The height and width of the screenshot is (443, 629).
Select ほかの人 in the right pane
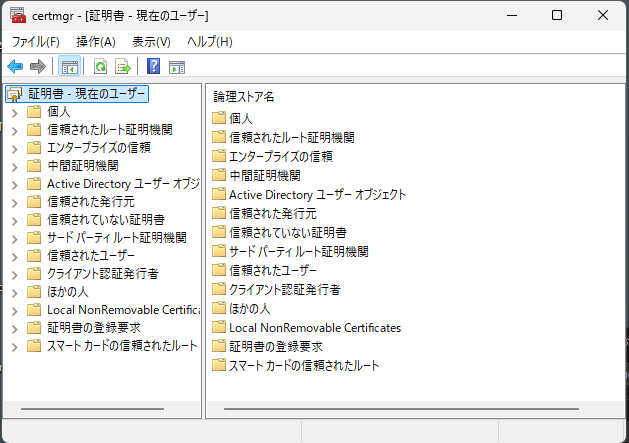click(250, 308)
